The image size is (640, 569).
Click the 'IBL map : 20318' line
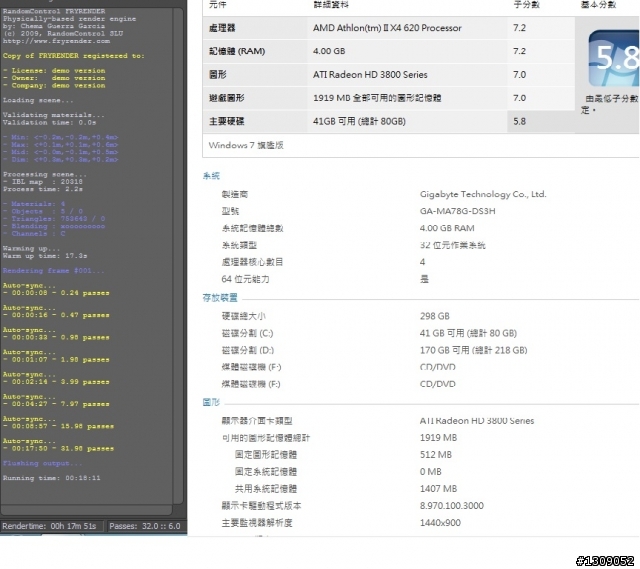[43, 182]
